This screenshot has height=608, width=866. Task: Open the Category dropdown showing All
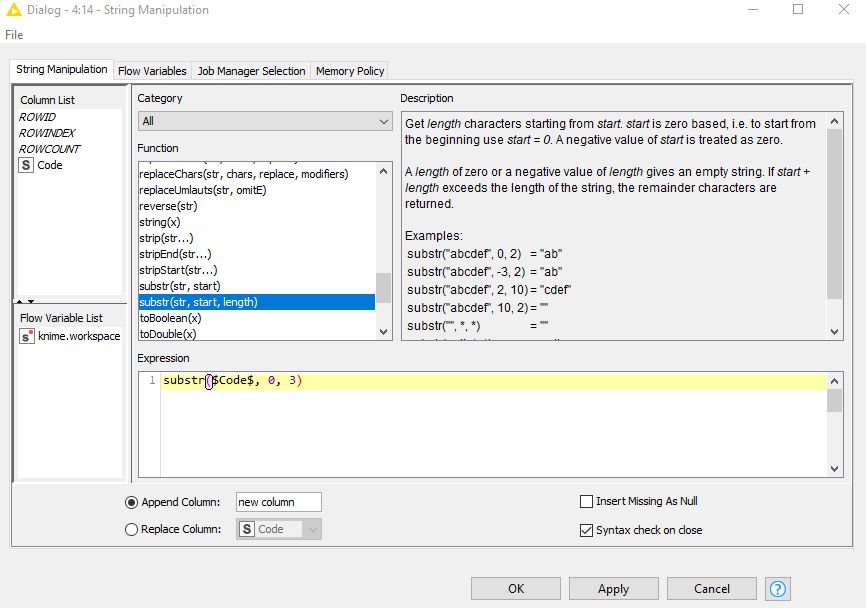(x=265, y=121)
